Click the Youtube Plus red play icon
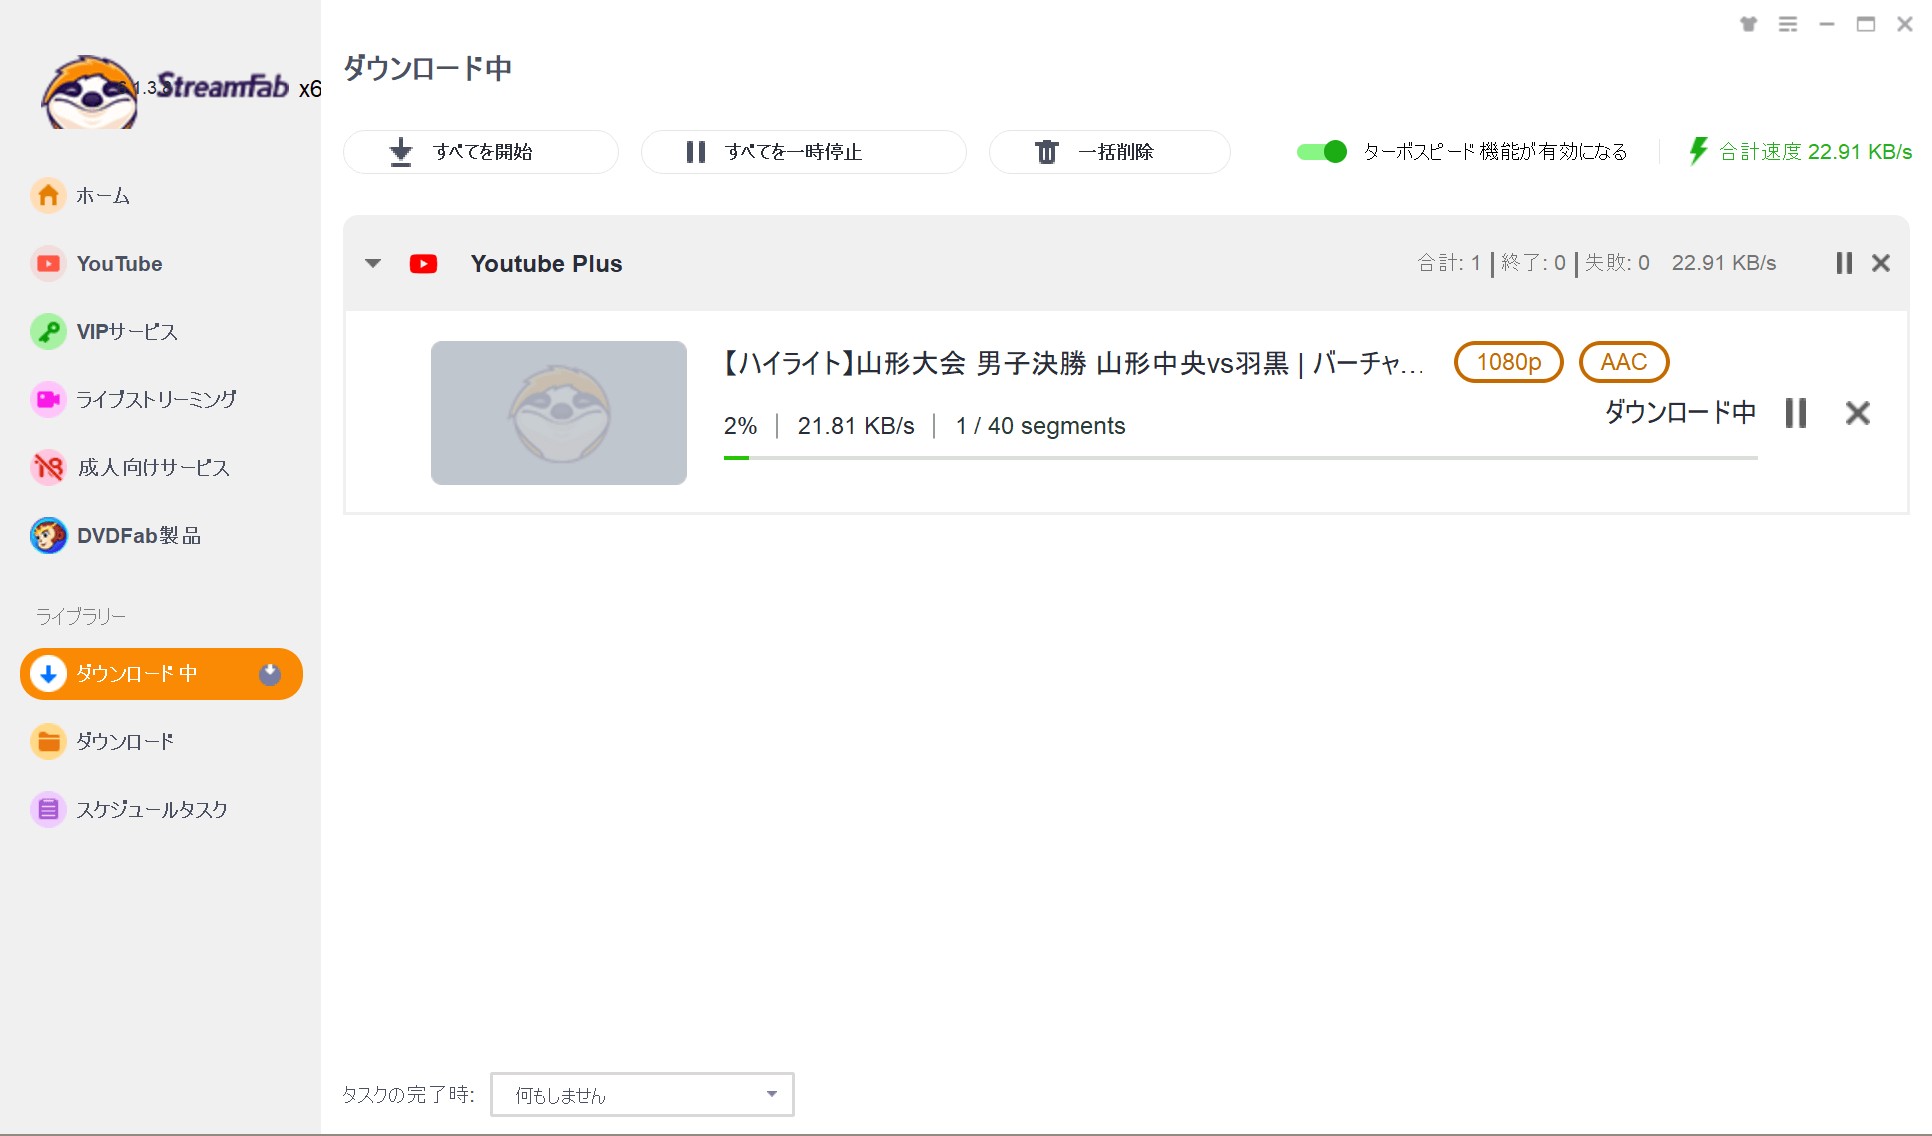This screenshot has width=1932, height=1136. point(423,264)
